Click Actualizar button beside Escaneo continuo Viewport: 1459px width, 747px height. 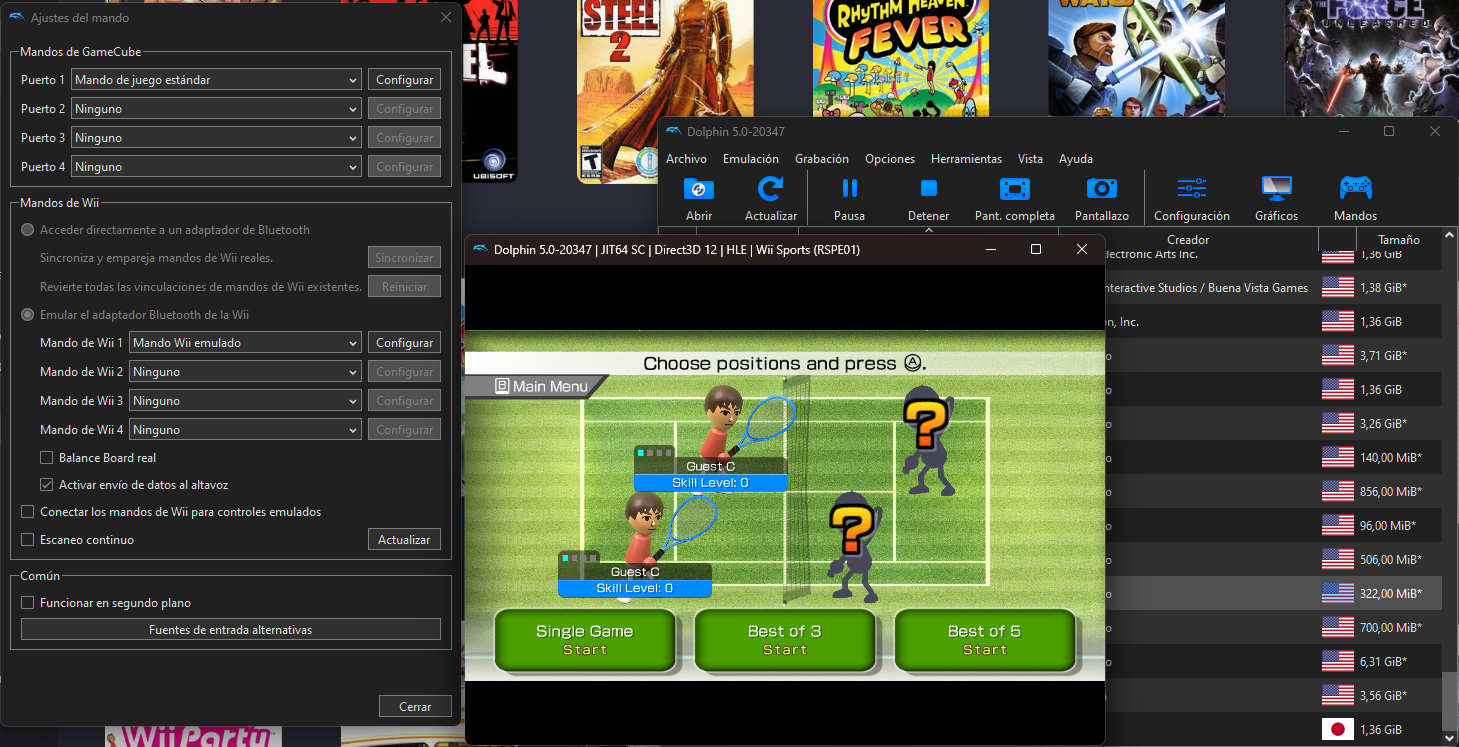(x=404, y=540)
